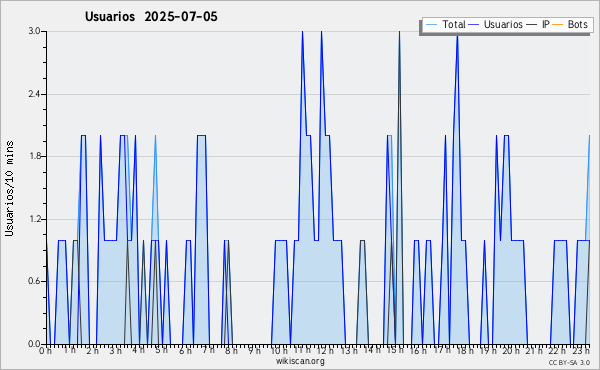This screenshot has height=370, width=600.
Task: Click the '8 h' x-axis label
Action: coord(232,350)
